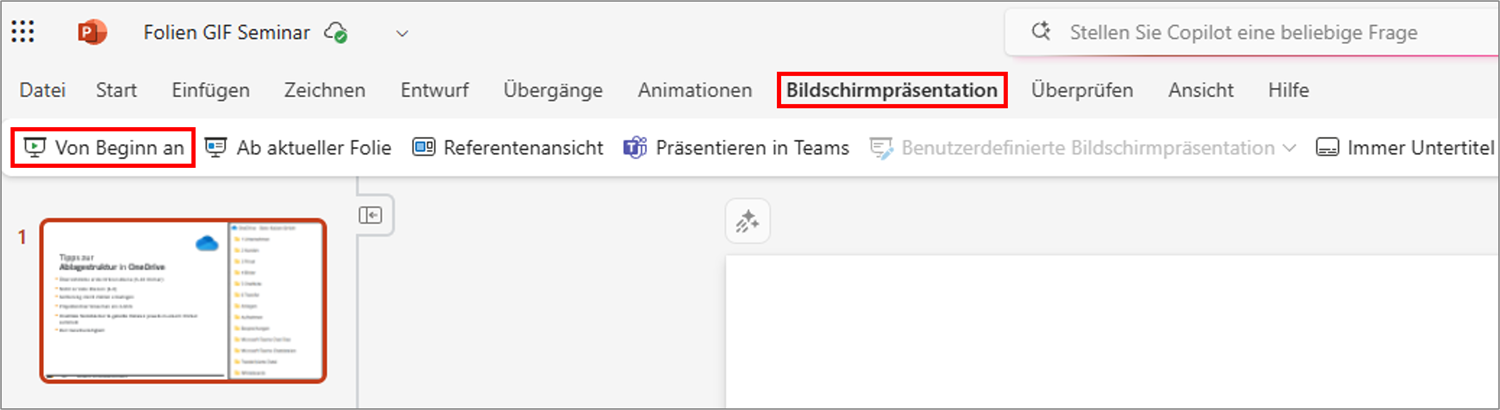Click the Copilot search input field
This screenshot has width=1500, height=410.
click(1252, 32)
